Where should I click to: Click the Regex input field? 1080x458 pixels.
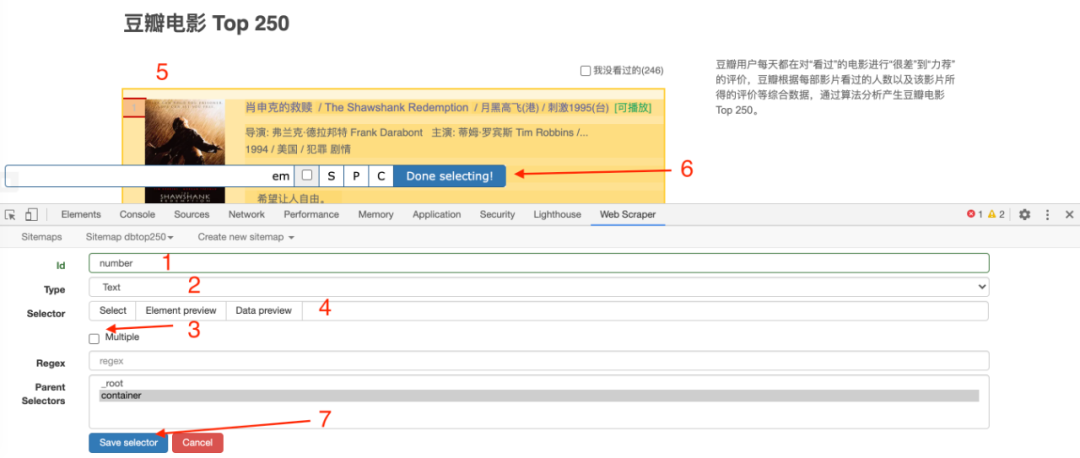pyautogui.click(x=539, y=360)
